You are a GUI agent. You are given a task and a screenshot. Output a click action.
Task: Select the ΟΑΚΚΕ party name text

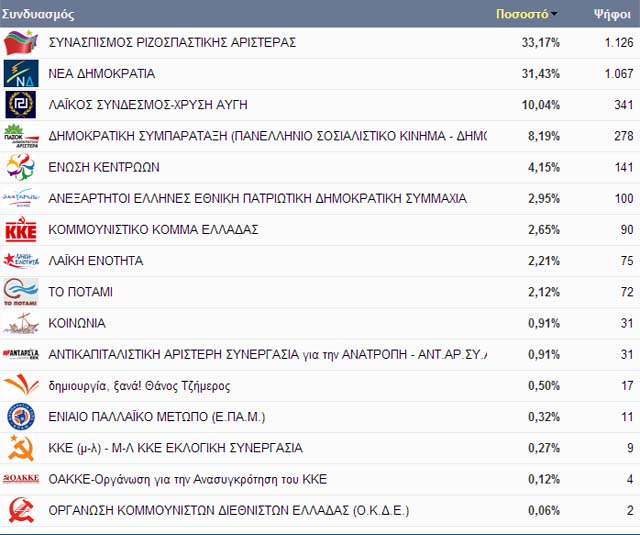(x=187, y=479)
